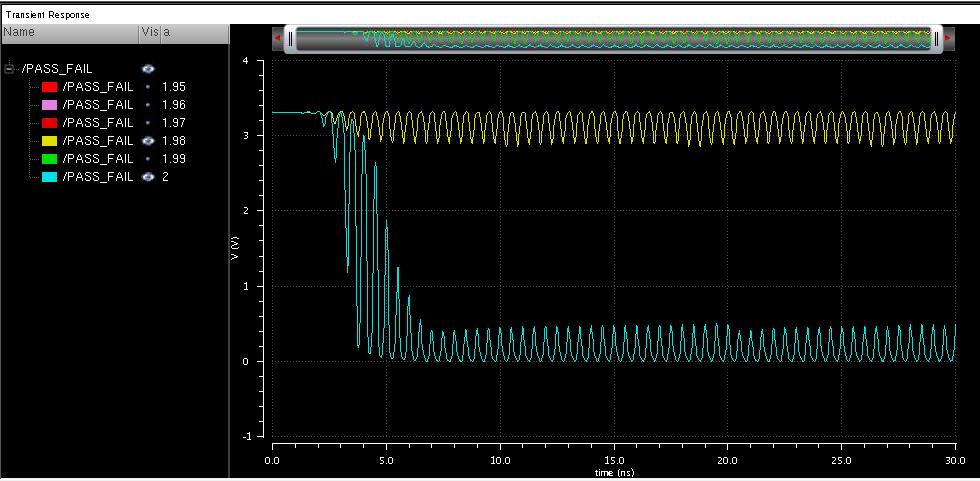Click the yellow swatch for 1.98 signal

click(x=50, y=141)
